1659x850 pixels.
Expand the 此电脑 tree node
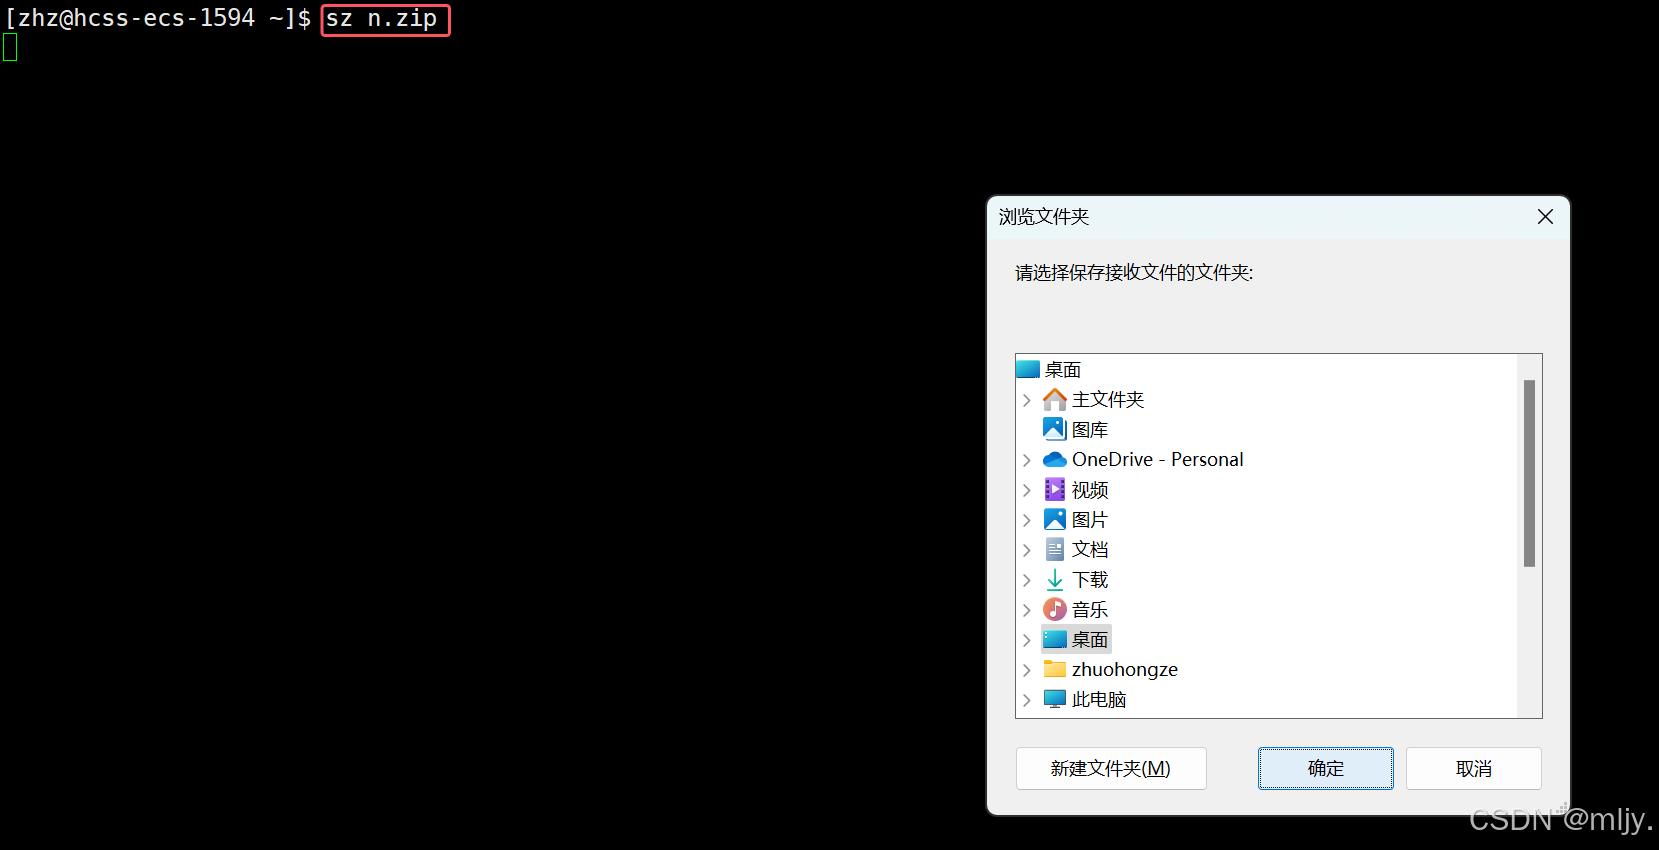pyautogui.click(x=1027, y=700)
